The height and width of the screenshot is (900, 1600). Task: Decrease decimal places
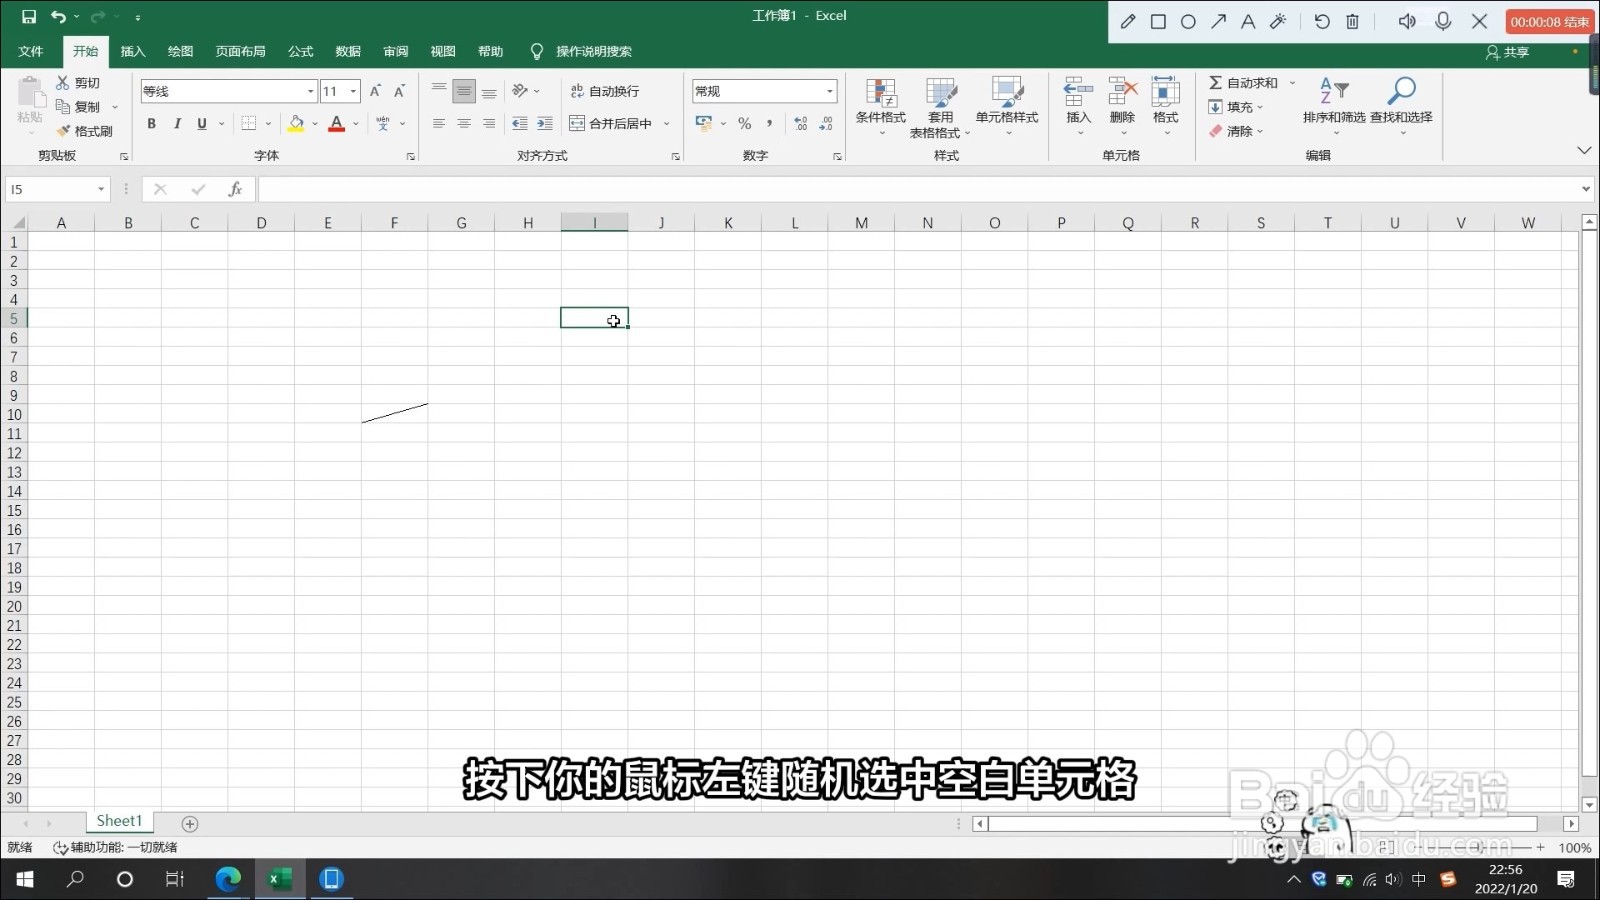point(825,123)
